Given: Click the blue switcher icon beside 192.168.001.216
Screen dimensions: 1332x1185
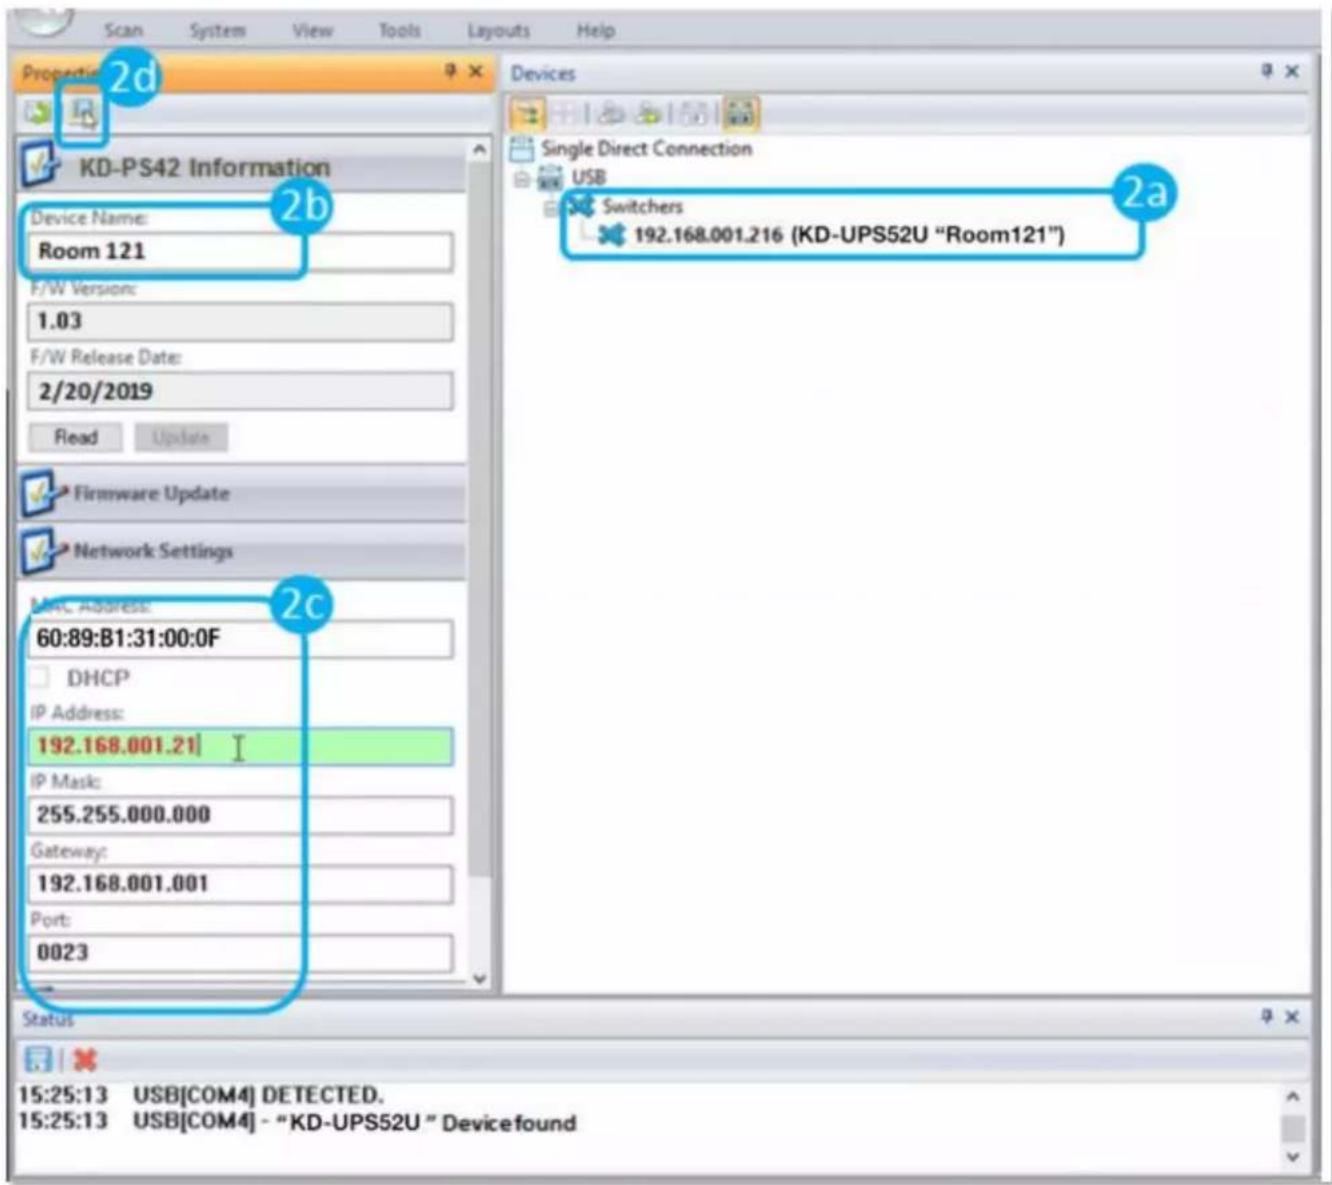Looking at the screenshot, I should (x=611, y=236).
